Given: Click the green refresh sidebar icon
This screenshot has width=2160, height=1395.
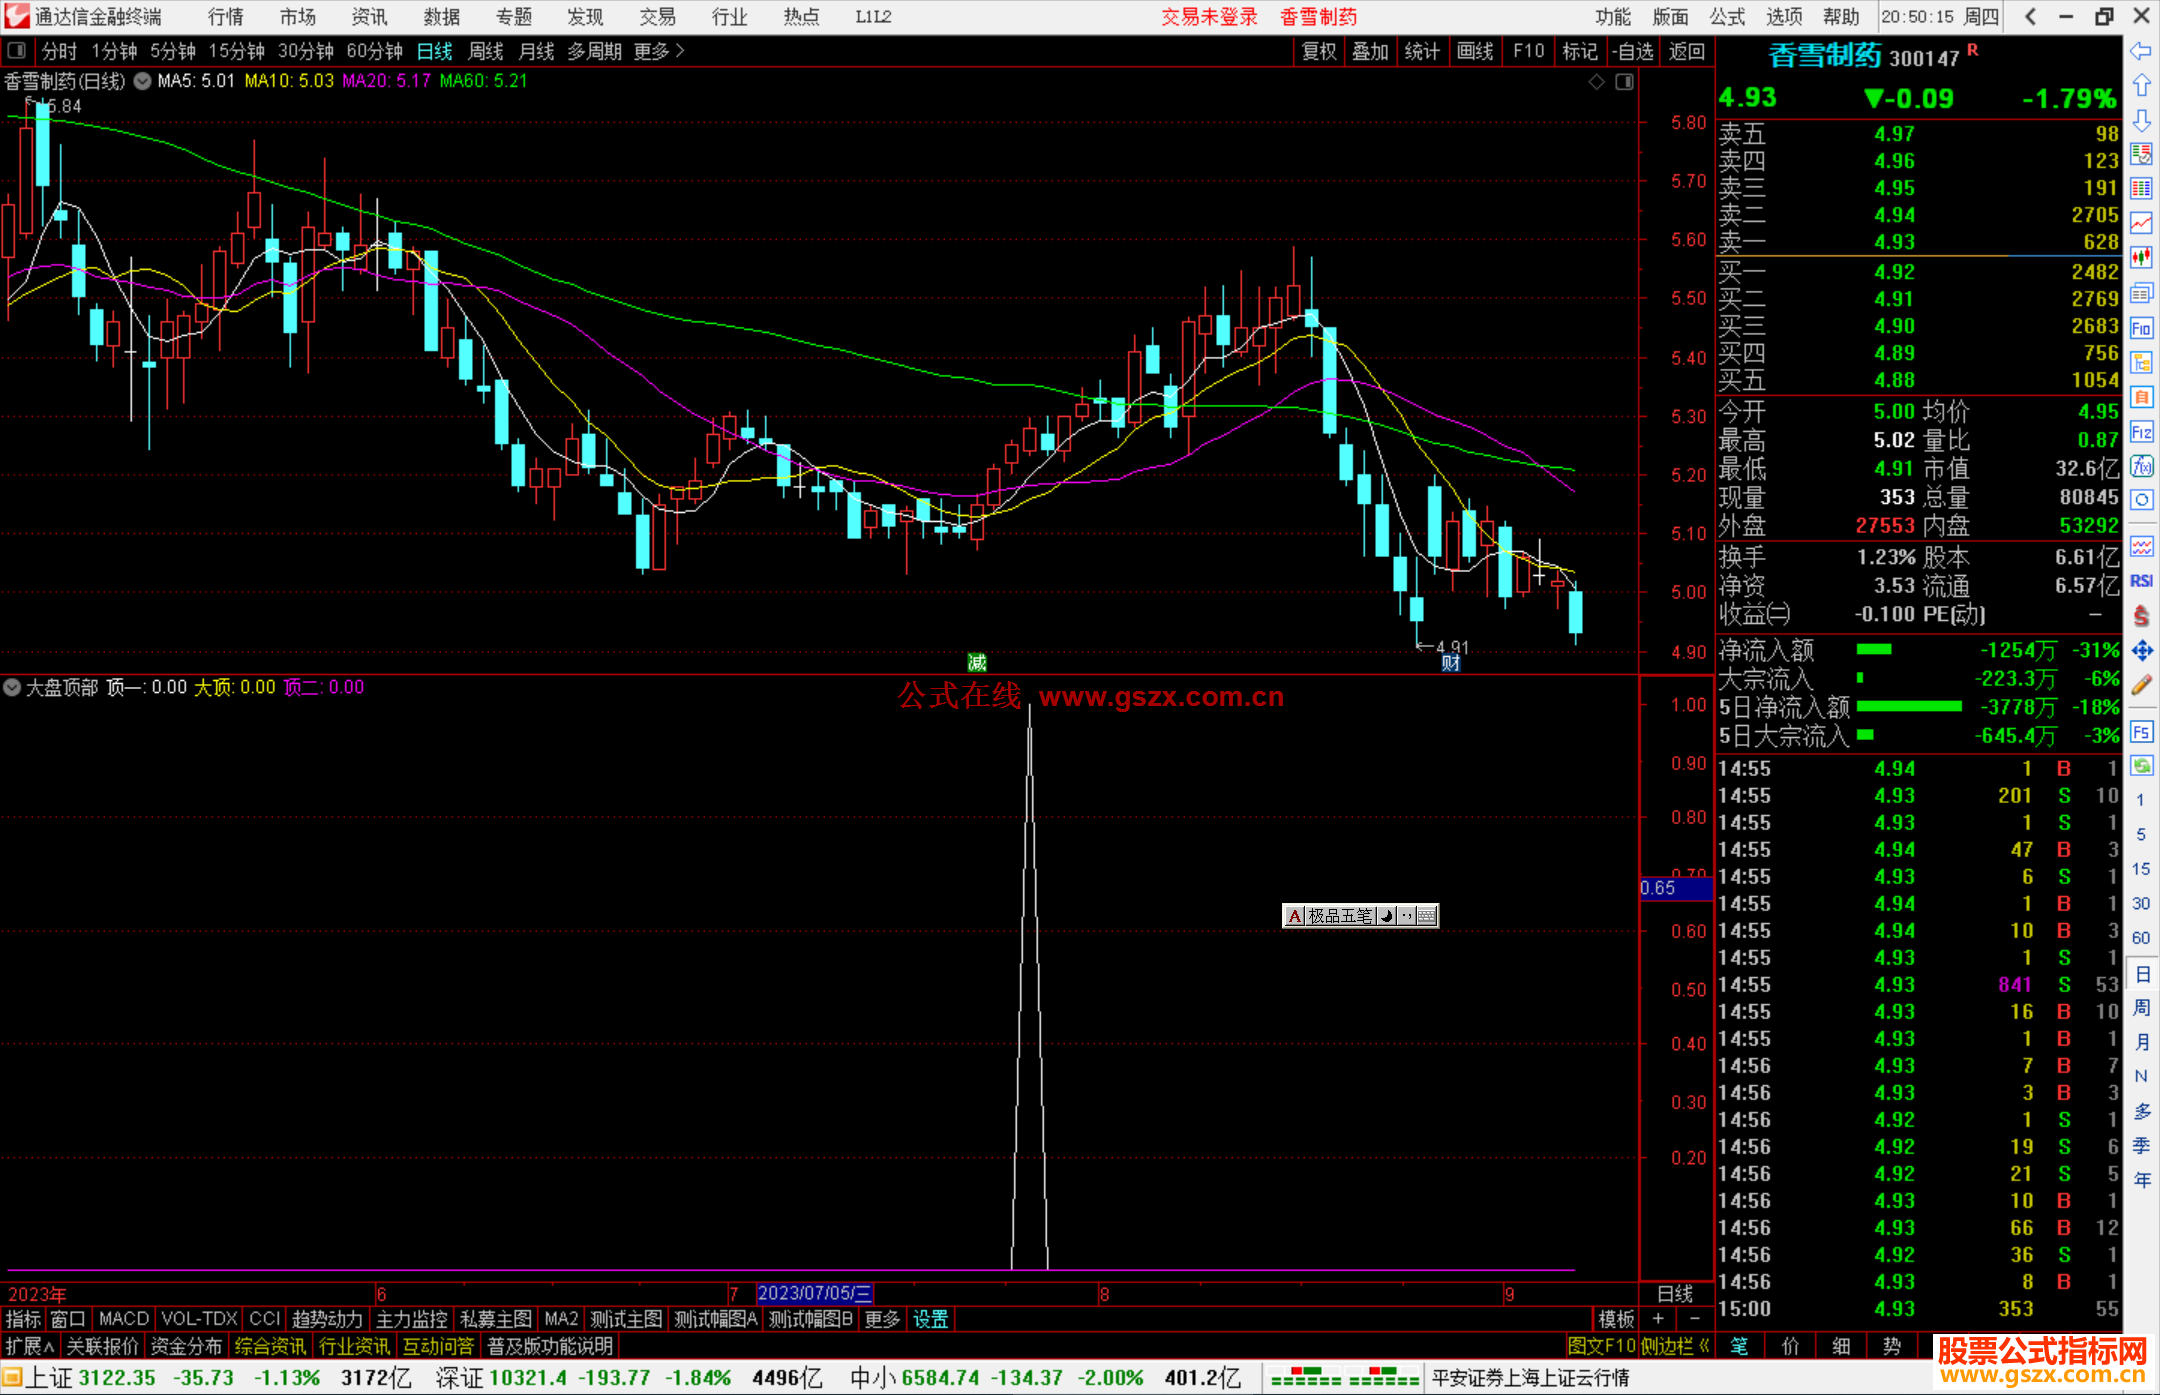Looking at the screenshot, I should click(x=2141, y=766).
